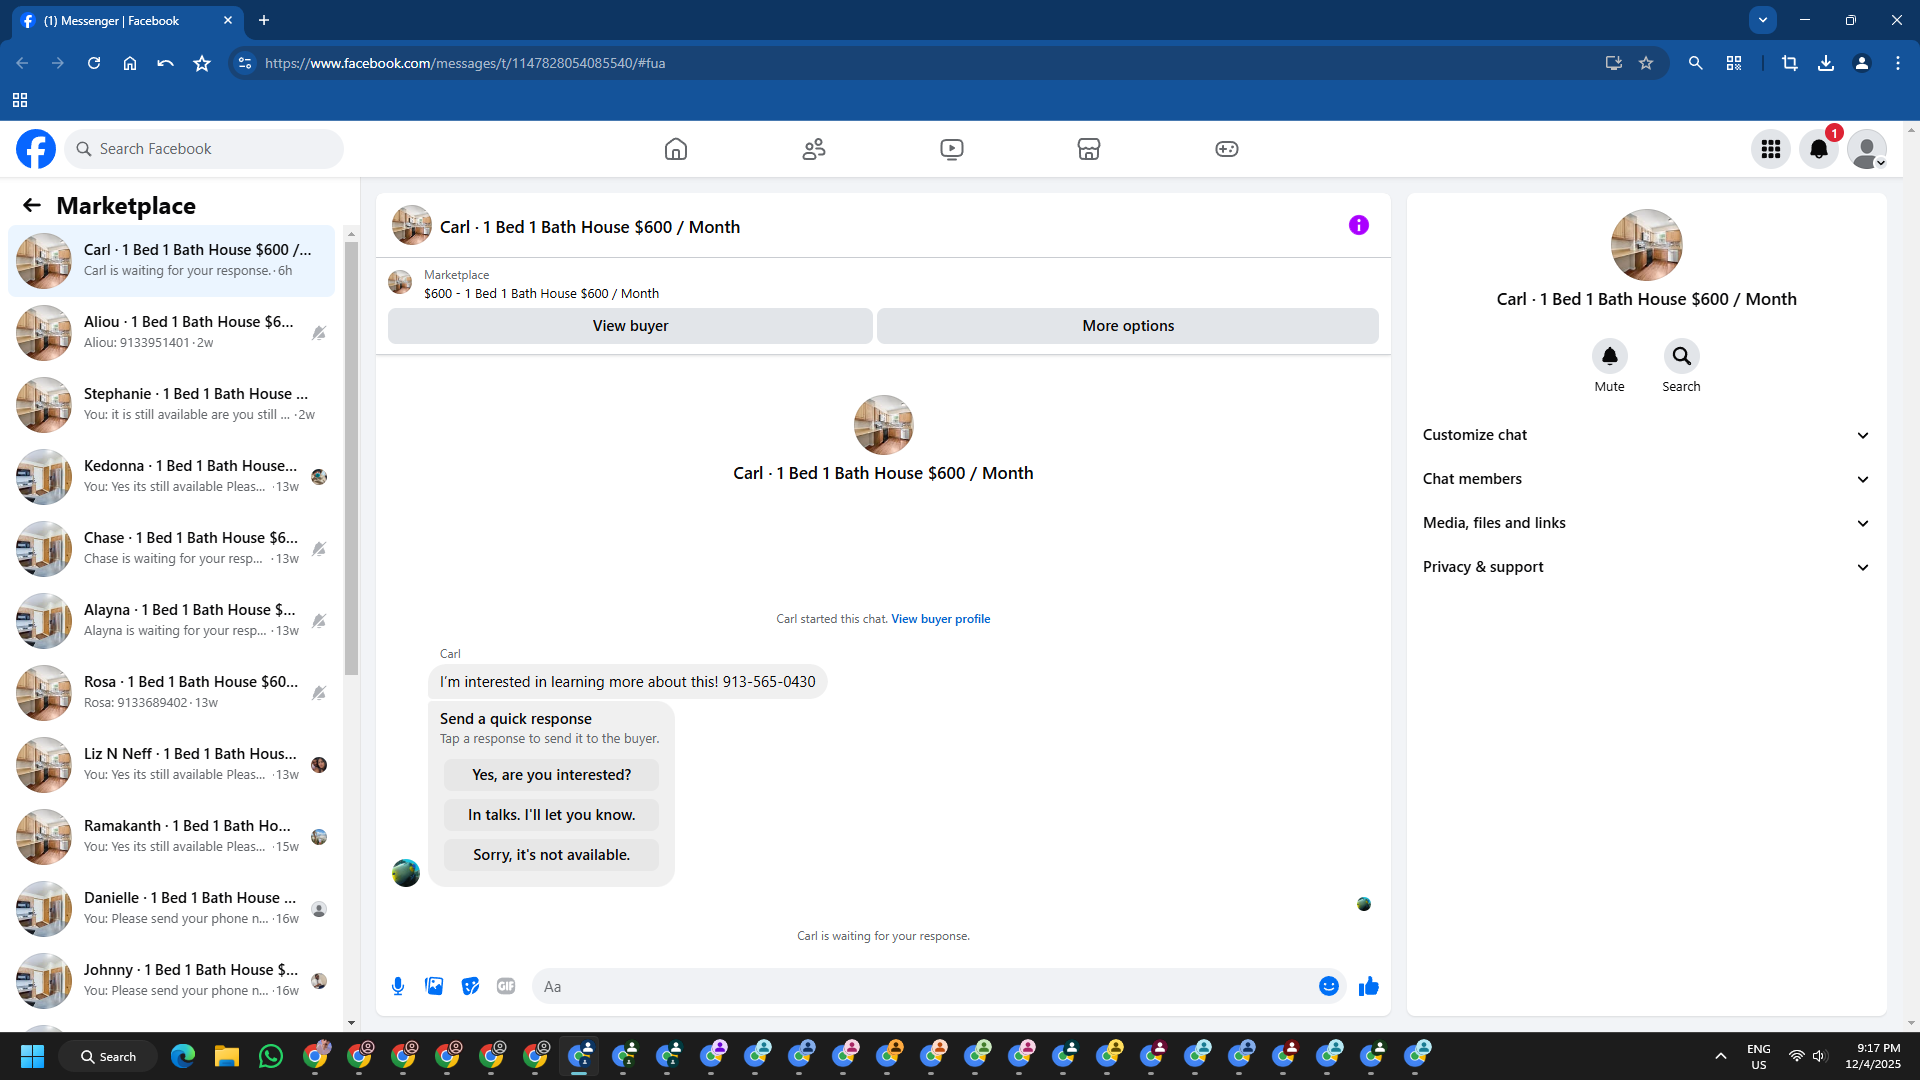1920x1080 pixels.
Task: Click the voice clip microphone icon
Action: (x=398, y=986)
